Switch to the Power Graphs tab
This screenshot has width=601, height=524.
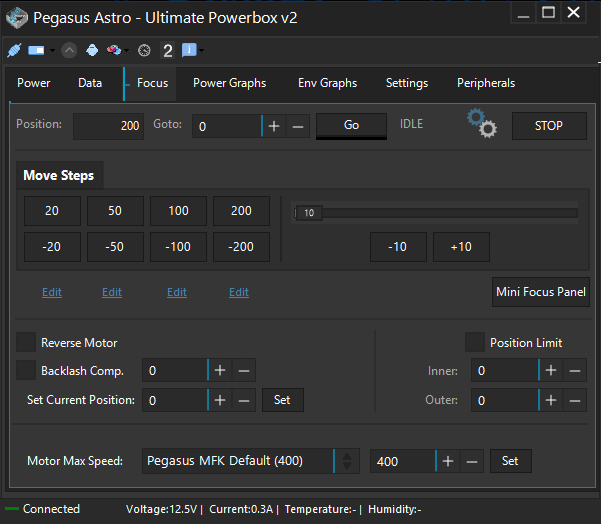point(229,83)
